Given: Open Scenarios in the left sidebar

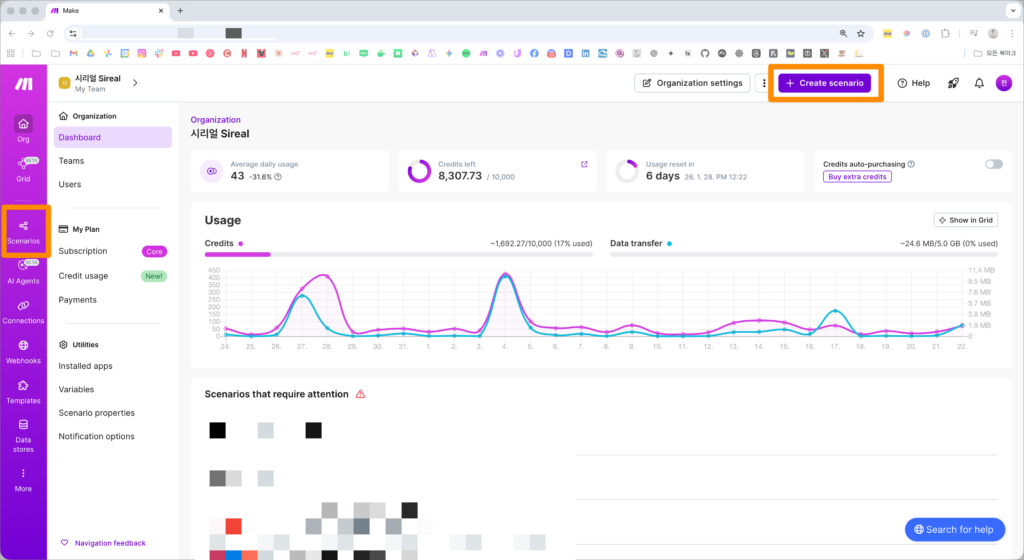Looking at the screenshot, I should coord(23,231).
